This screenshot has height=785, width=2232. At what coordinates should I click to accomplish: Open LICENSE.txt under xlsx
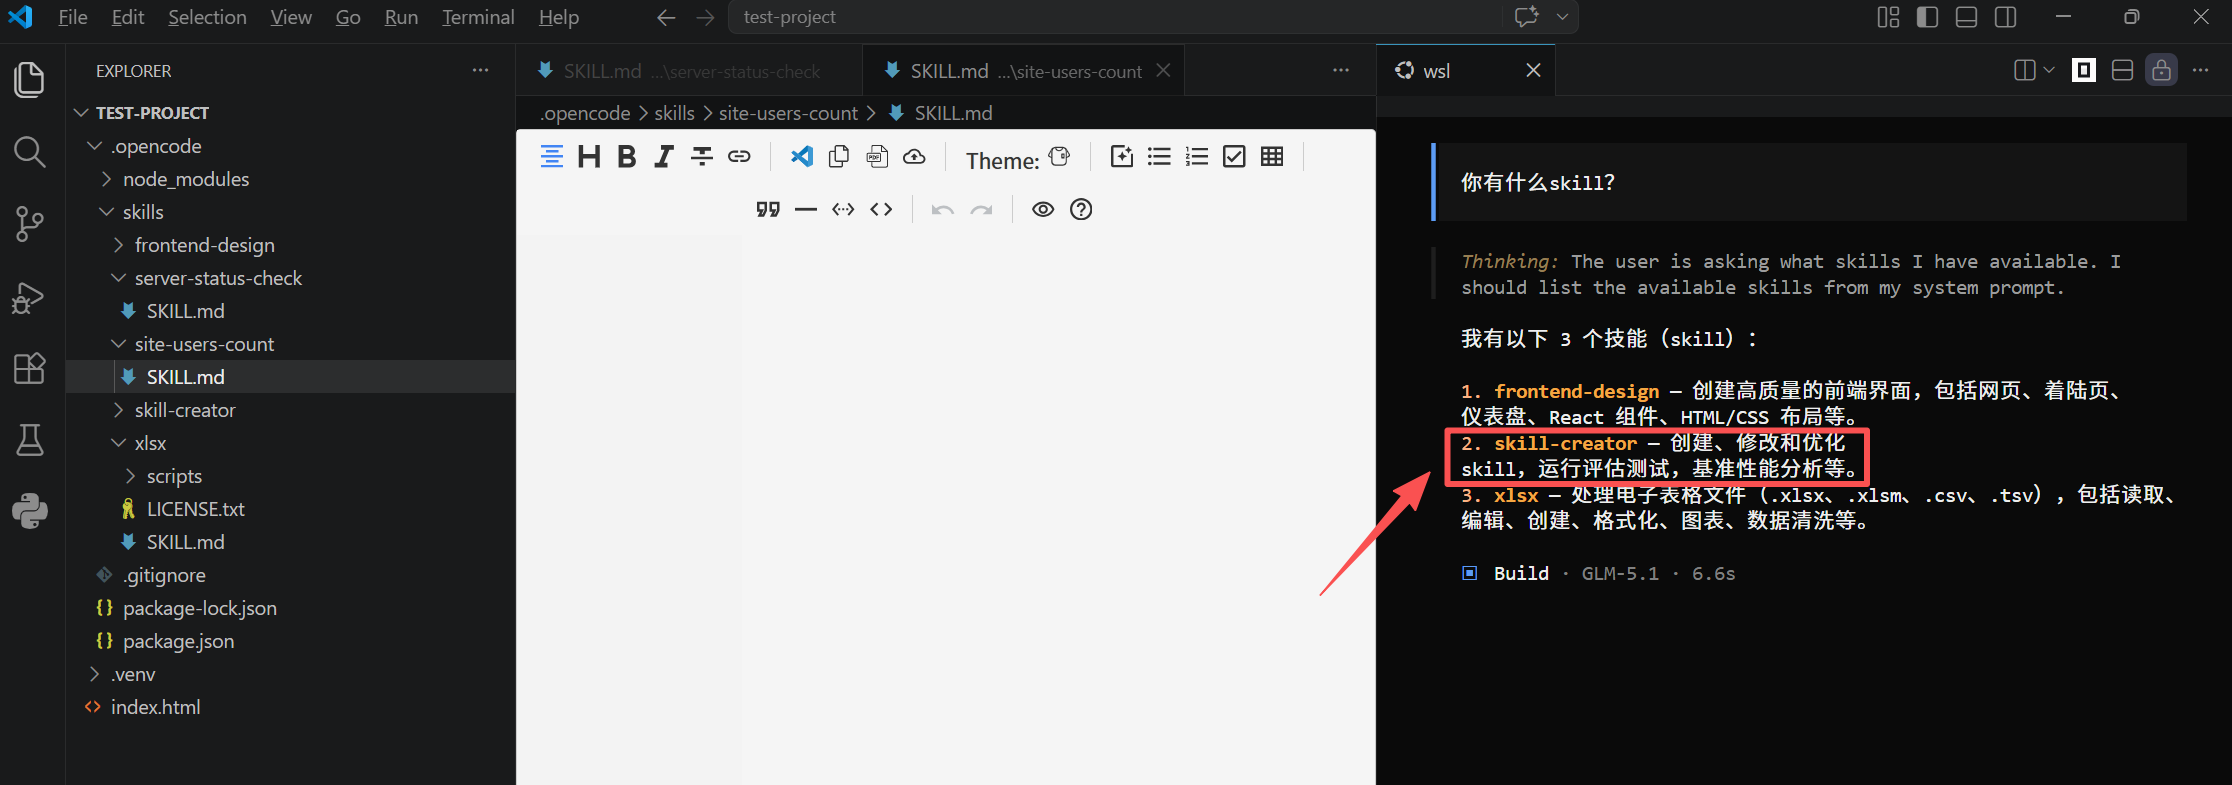(196, 509)
